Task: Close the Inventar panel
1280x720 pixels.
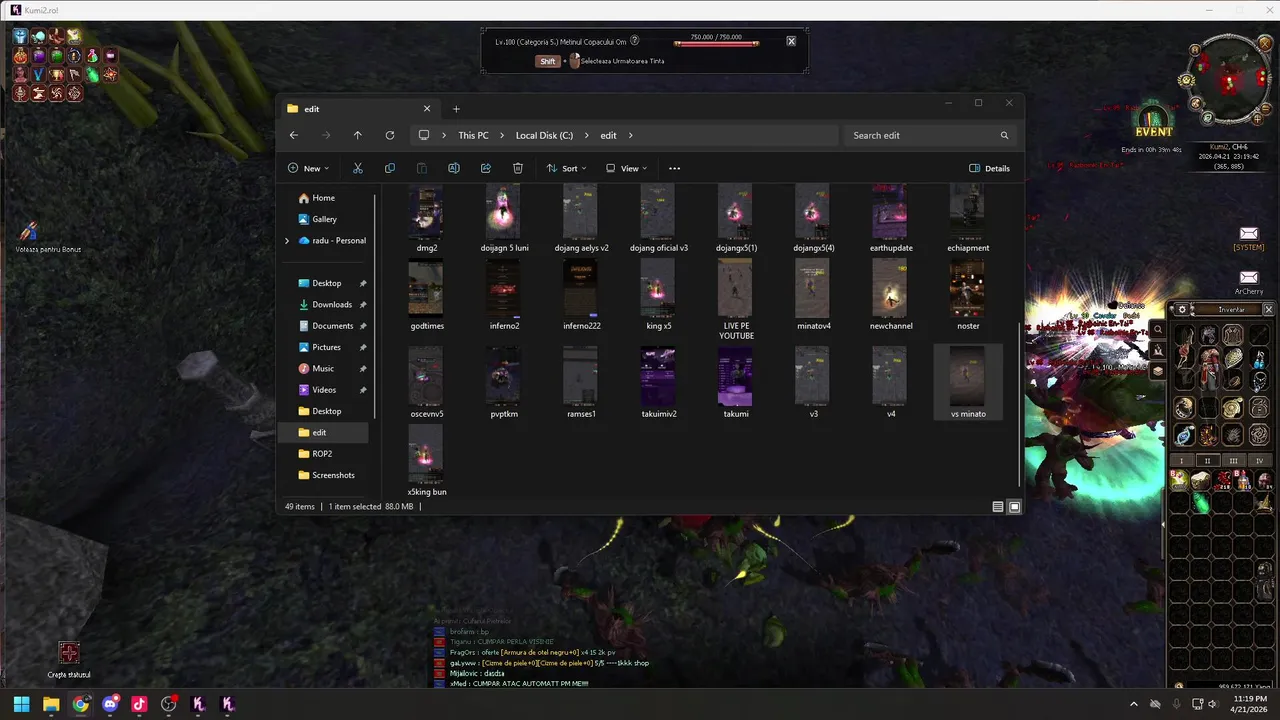Action: pyautogui.click(x=1268, y=310)
